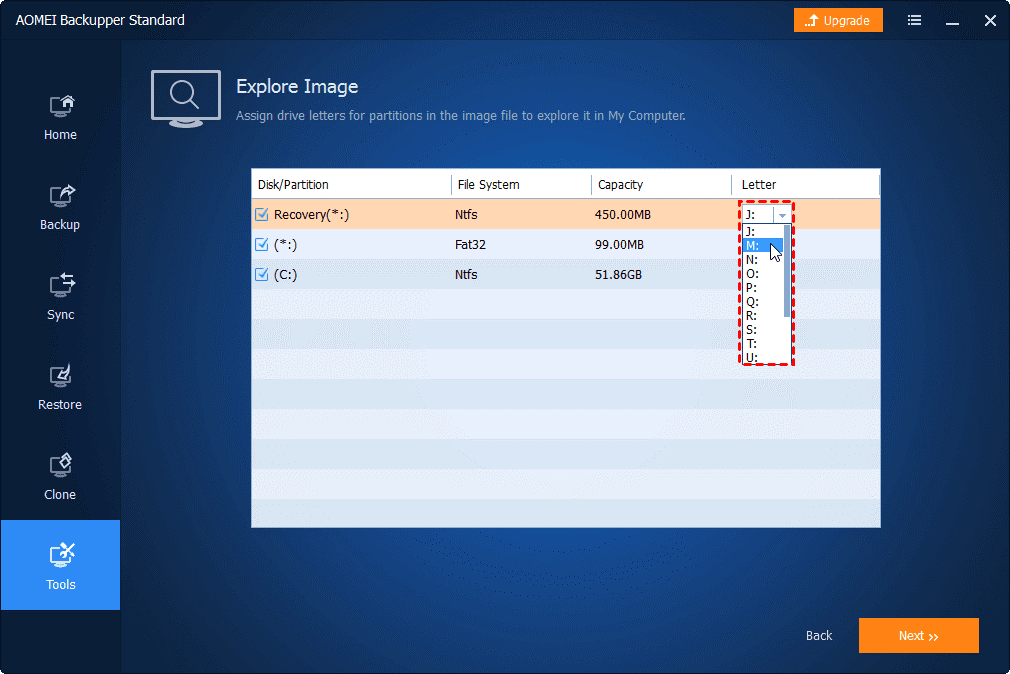Click the drive letter list scrollbar
The width and height of the screenshot is (1010, 674).
click(x=786, y=271)
